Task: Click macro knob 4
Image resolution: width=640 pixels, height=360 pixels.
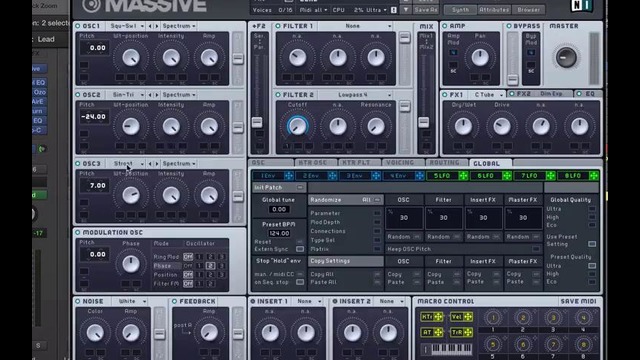Action: [x=583, y=318]
